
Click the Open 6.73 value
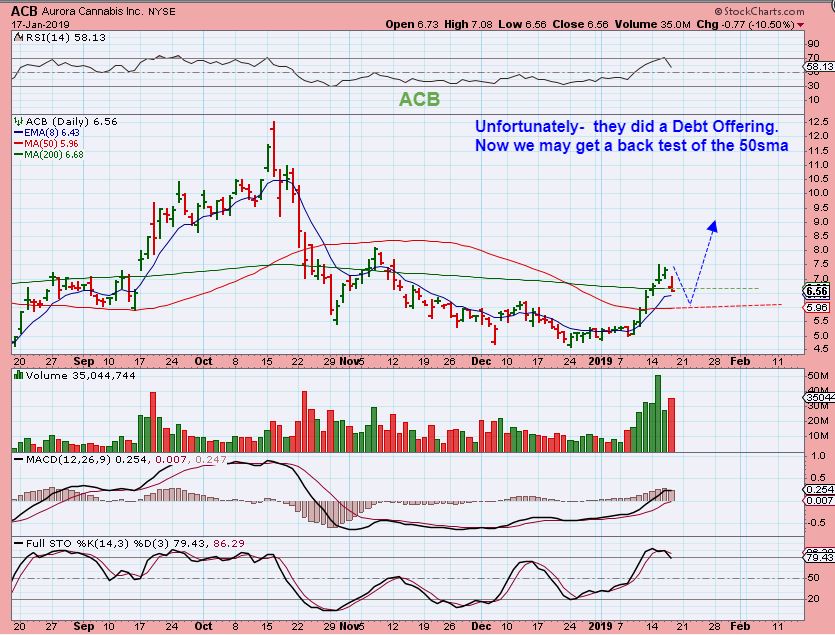click(412, 25)
